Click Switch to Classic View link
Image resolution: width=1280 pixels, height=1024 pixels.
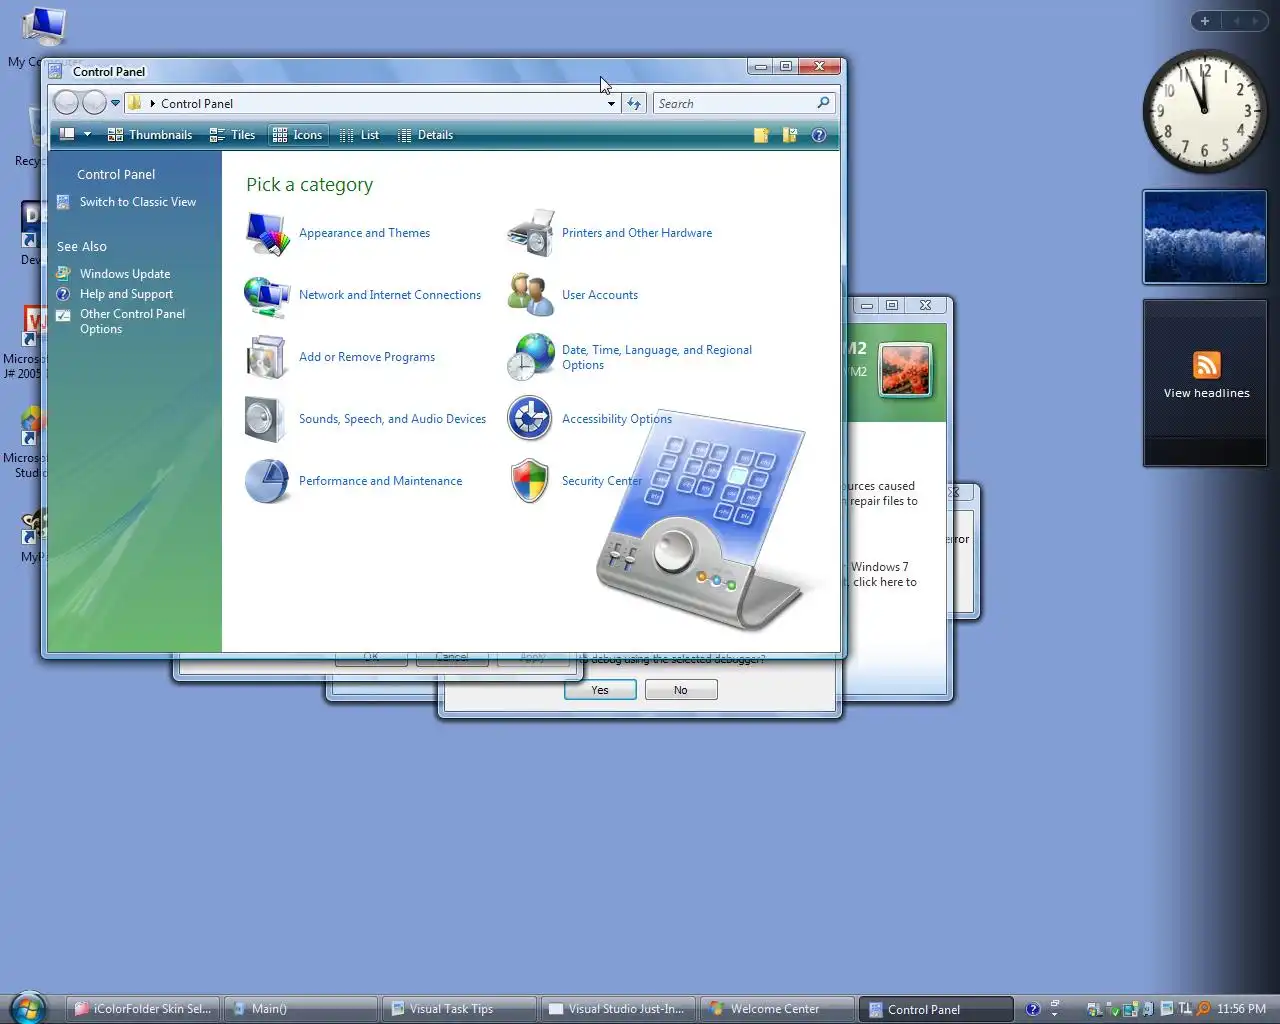point(138,202)
